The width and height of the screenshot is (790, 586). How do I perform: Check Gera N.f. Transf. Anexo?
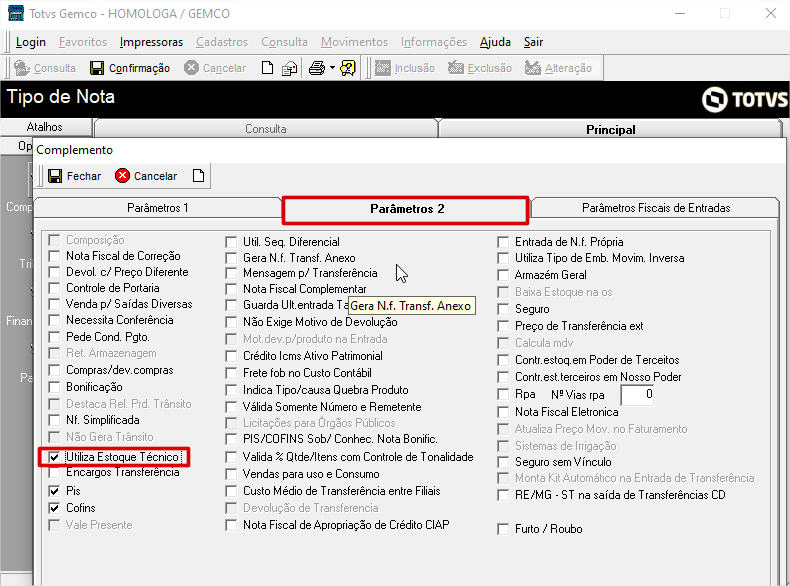click(231, 258)
